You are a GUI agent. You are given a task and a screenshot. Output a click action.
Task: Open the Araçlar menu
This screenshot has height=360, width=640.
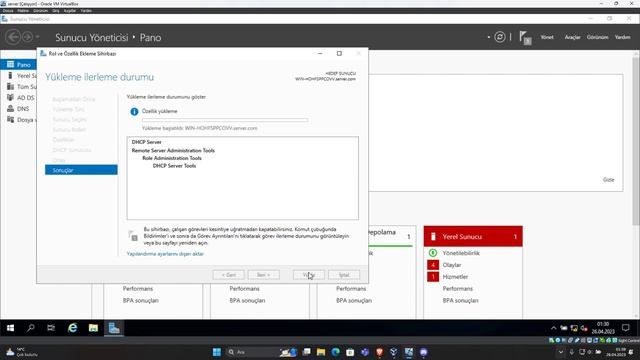coord(572,37)
